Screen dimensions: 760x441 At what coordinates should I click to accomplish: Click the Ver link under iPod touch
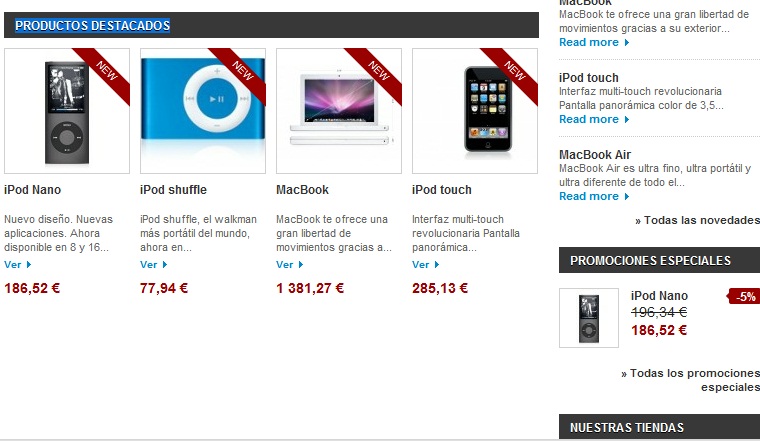[426, 265]
